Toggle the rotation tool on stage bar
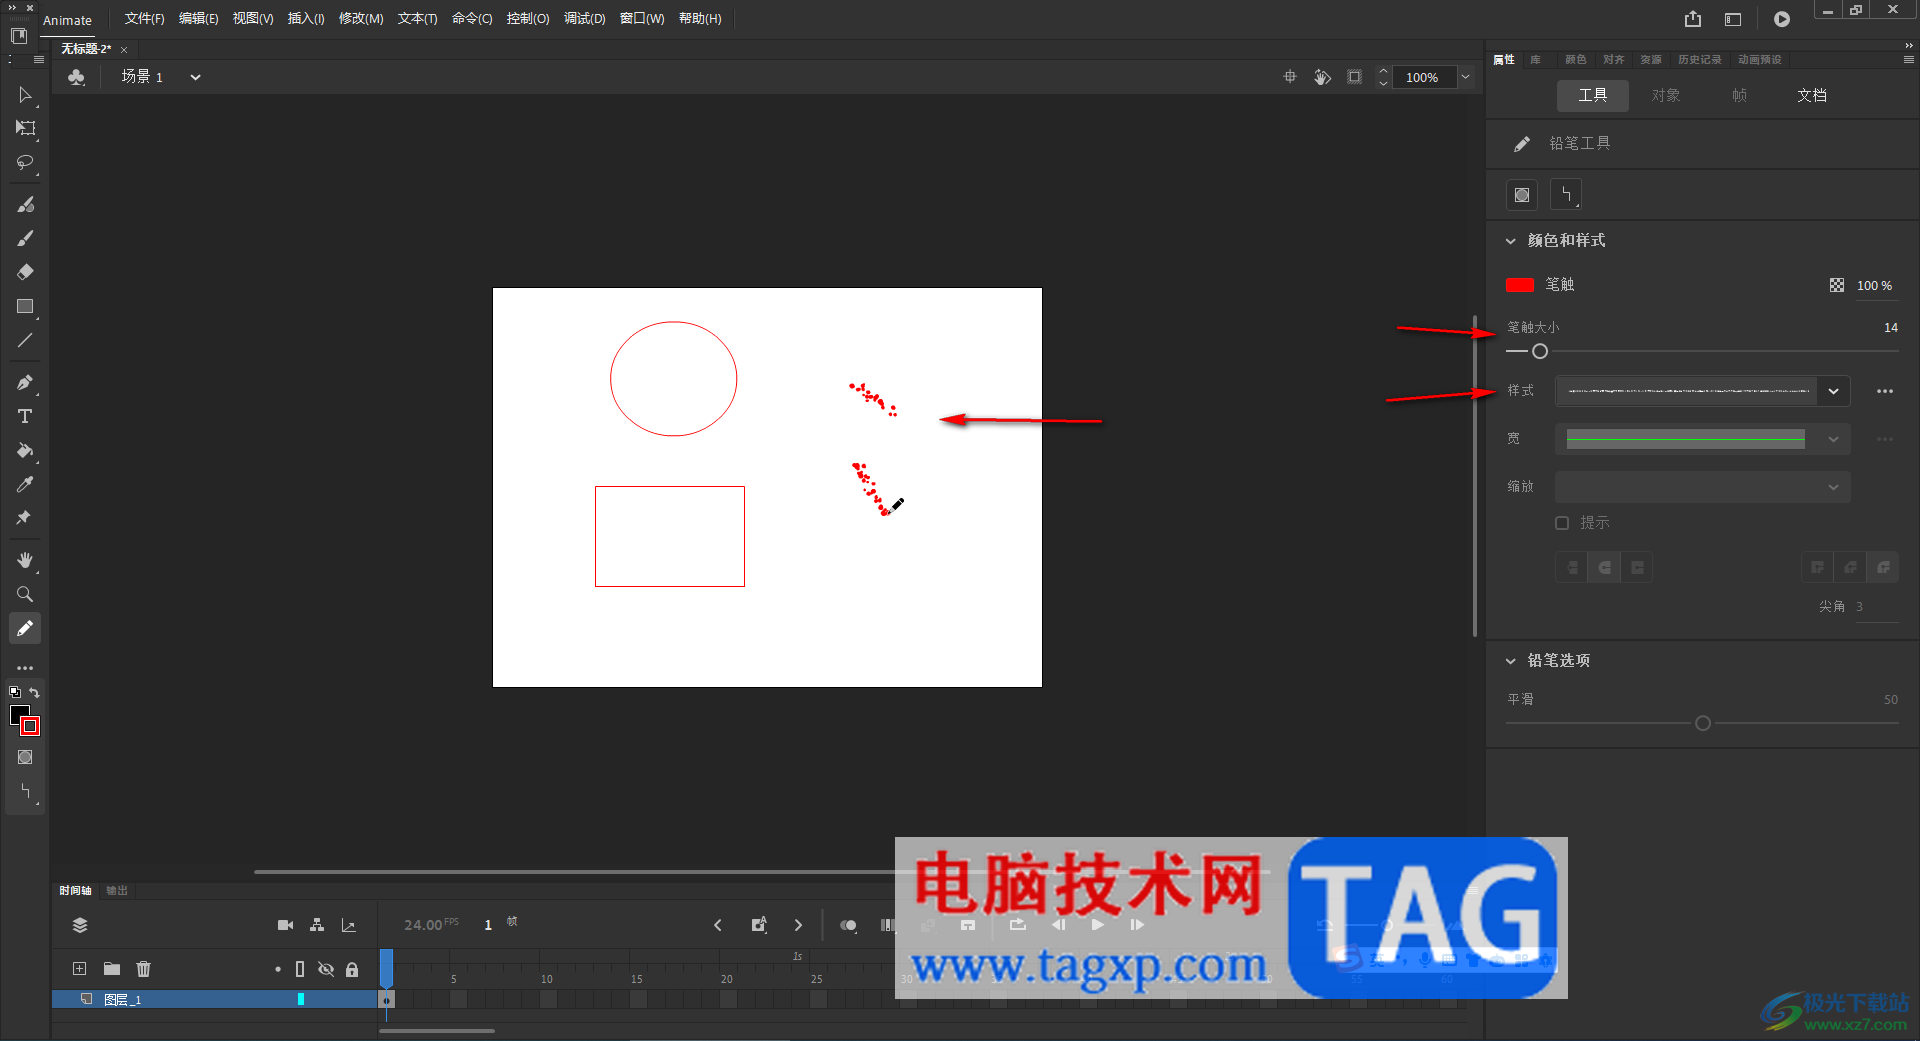The width and height of the screenshot is (1920, 1041). [x=1322, y=77]
